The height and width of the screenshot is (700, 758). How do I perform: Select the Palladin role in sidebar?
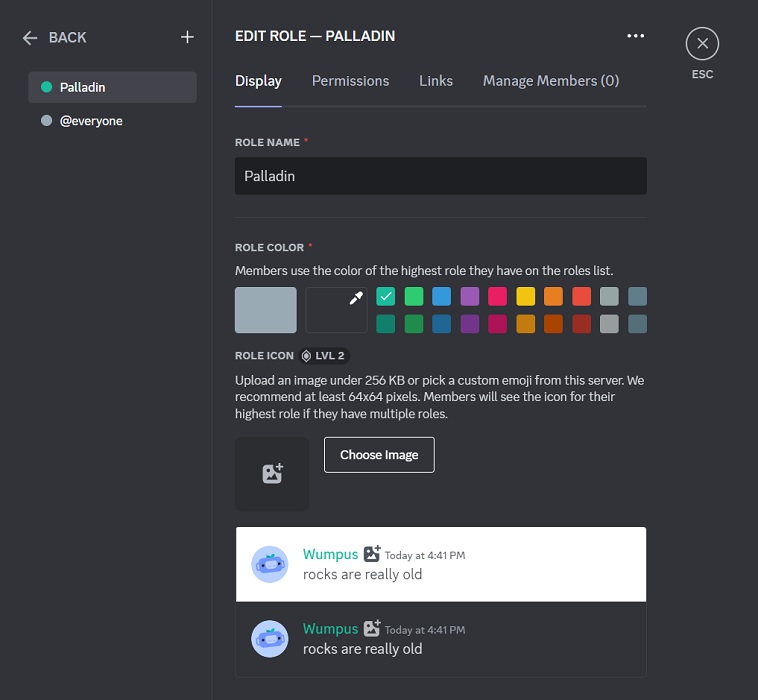(x=112, y=87)
